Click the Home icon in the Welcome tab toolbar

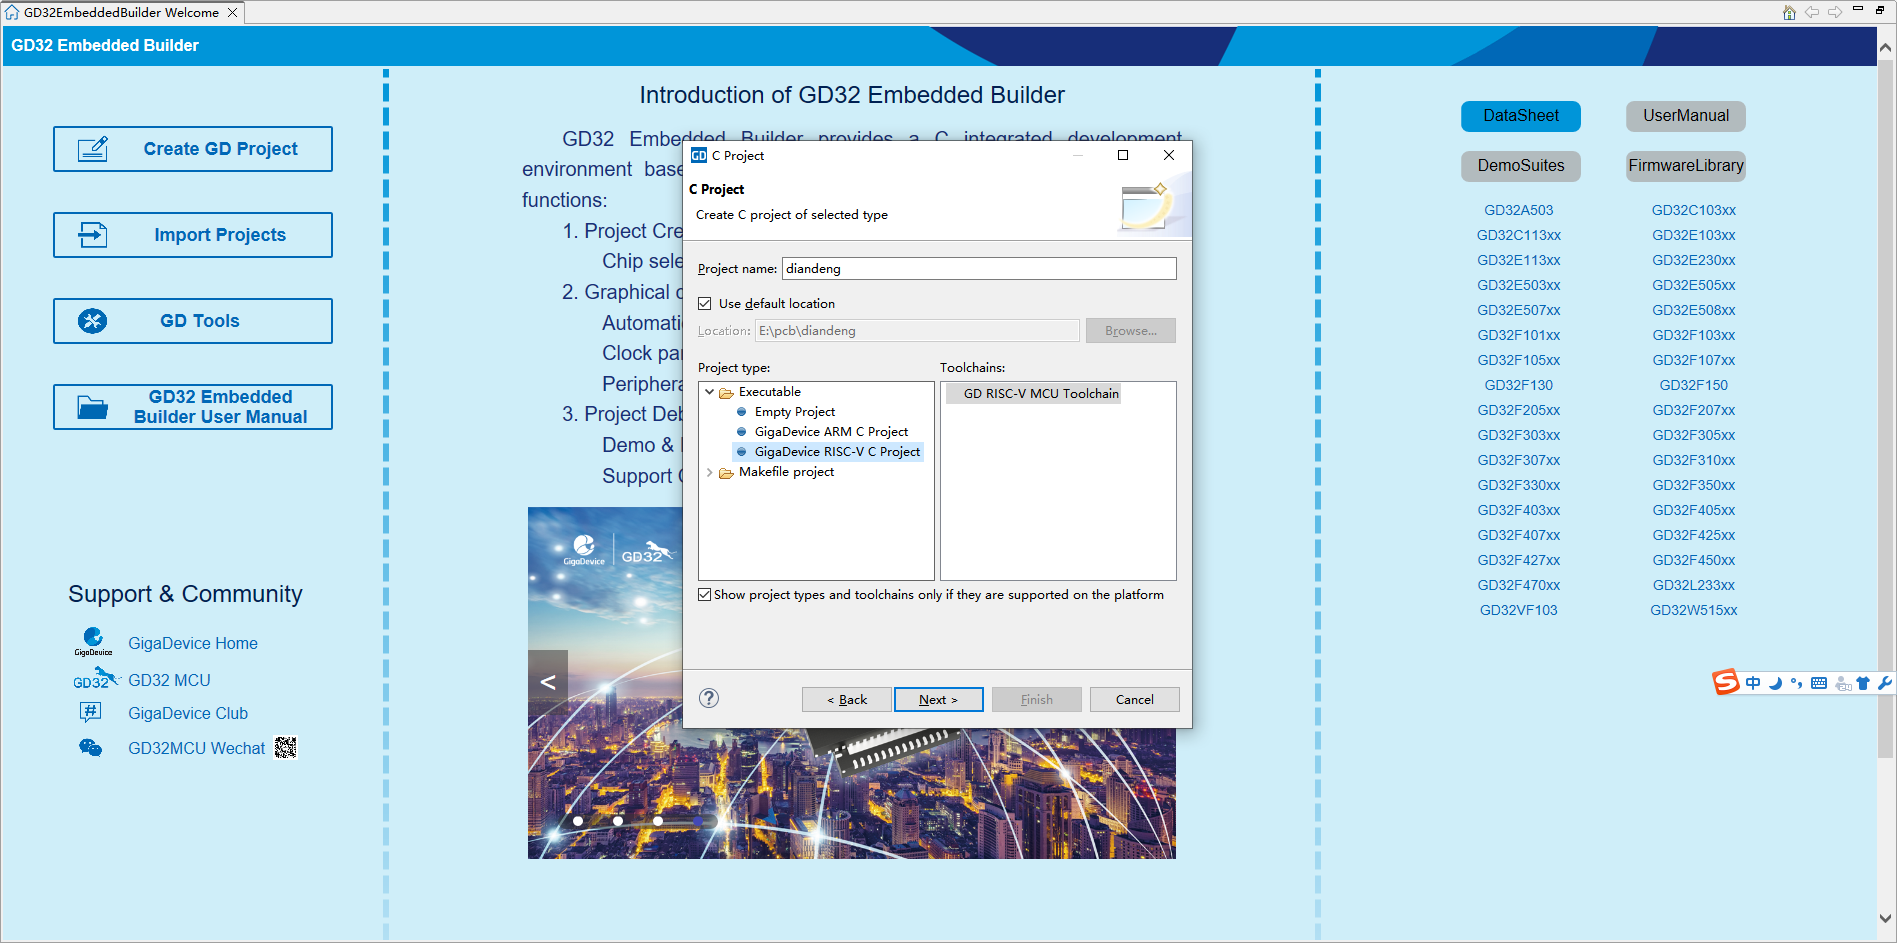pyautogui.click(x=1789, y=12)
